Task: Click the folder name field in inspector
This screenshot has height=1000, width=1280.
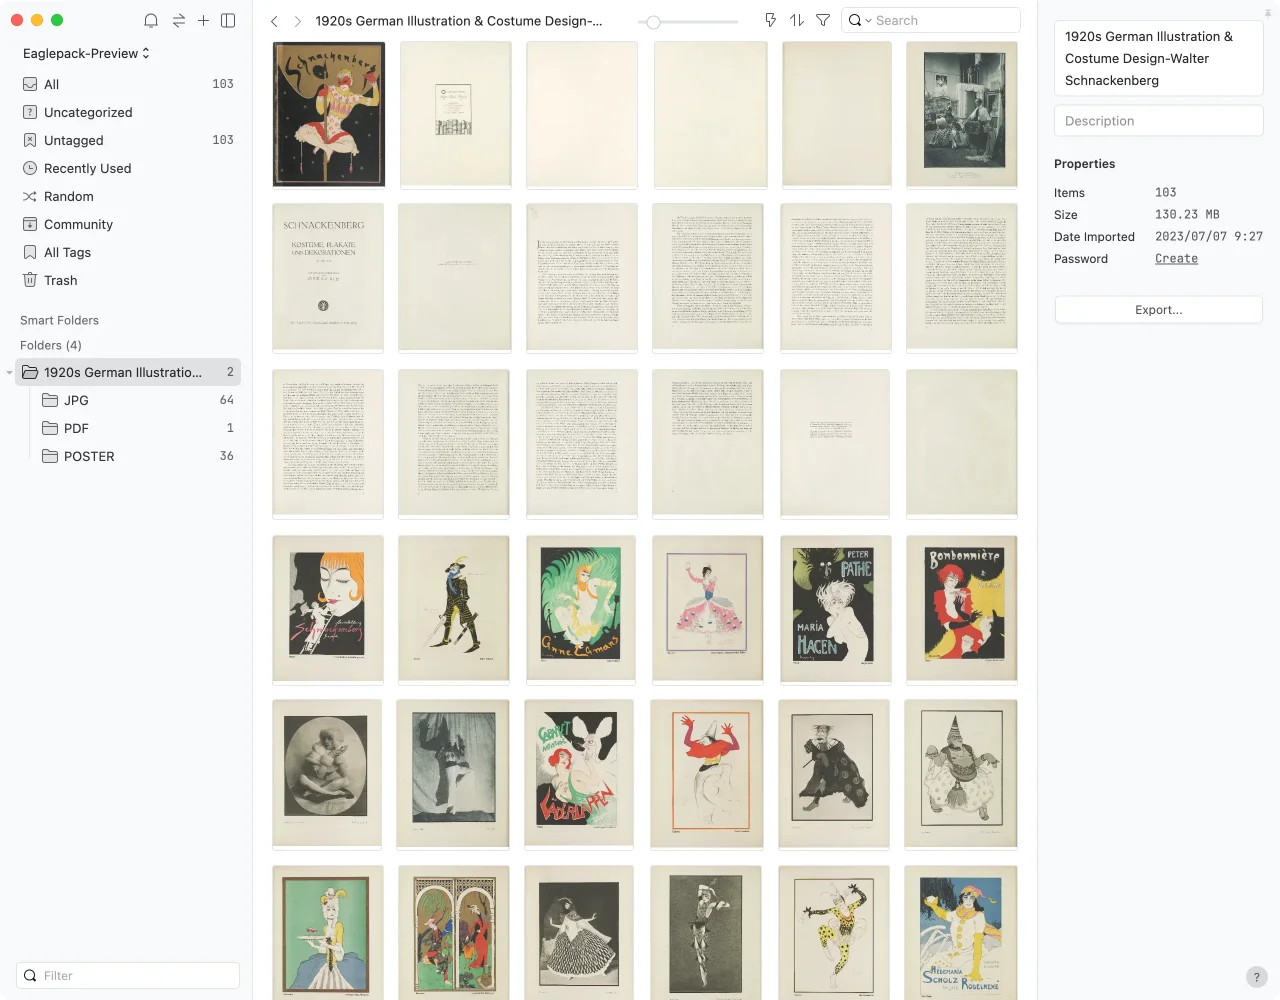Action: tap(1158, 58)
